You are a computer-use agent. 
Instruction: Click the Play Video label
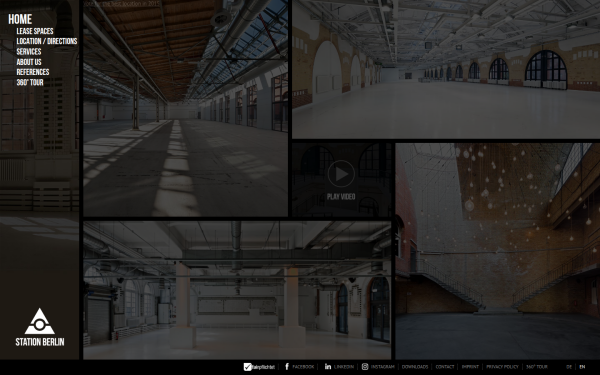pyautogui.click(x=341, y=197)
